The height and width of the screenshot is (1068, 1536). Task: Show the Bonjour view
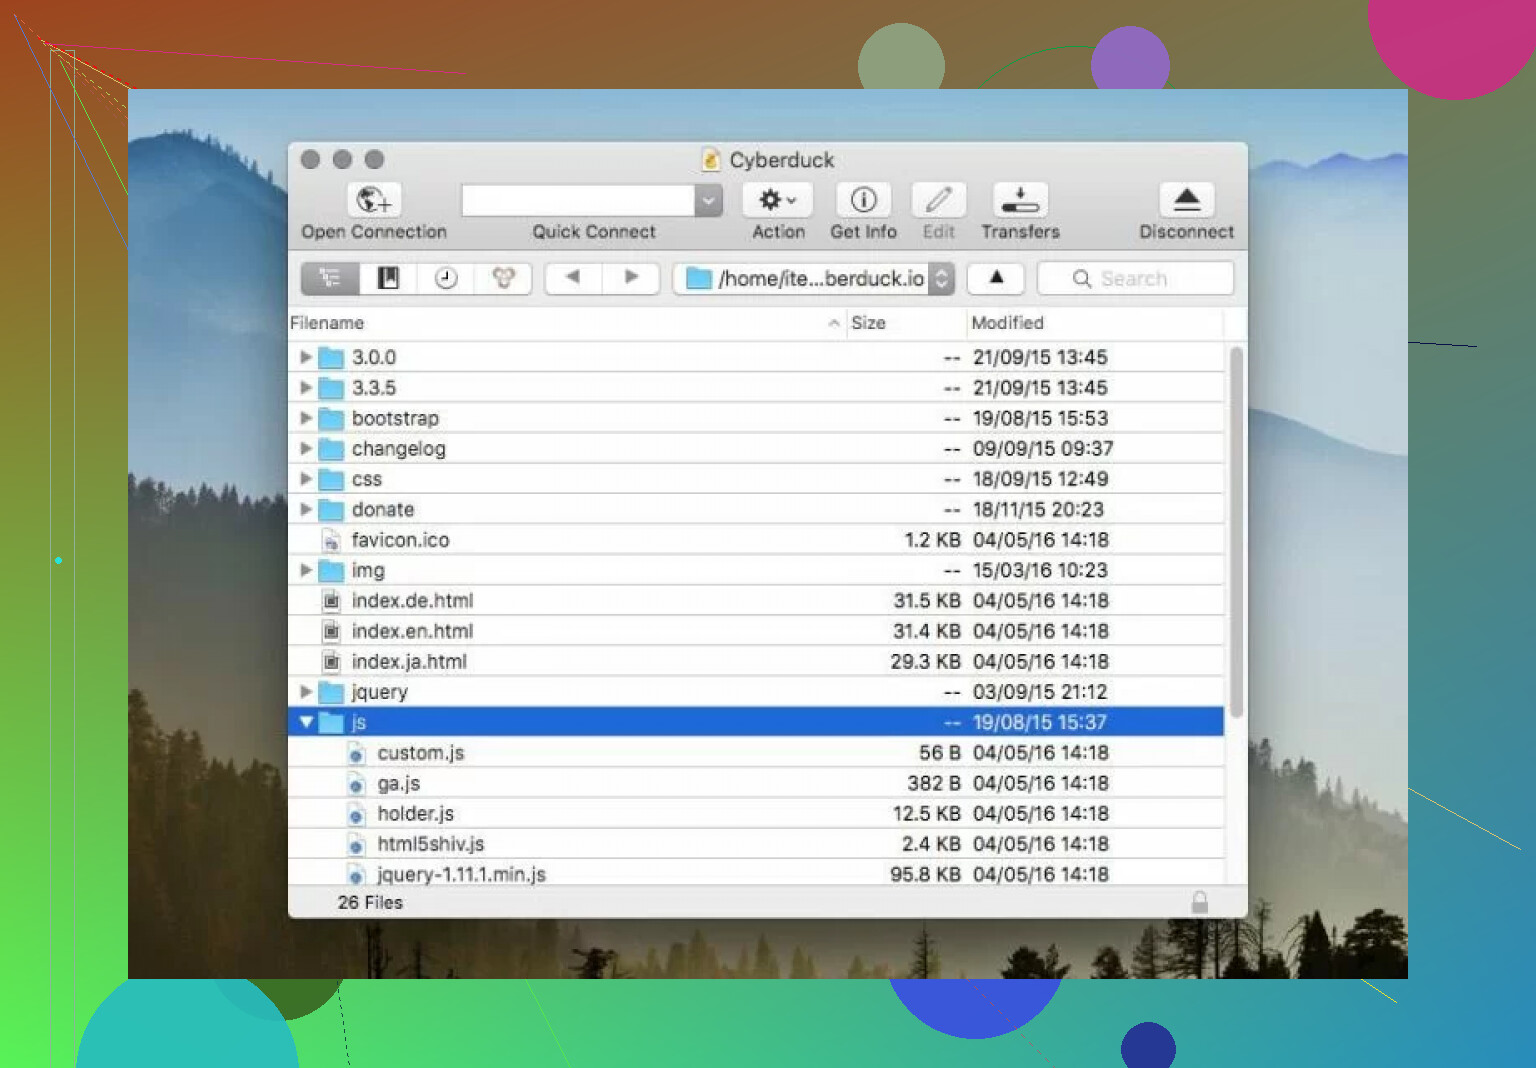pyautogui.click(x=503, y=278)
